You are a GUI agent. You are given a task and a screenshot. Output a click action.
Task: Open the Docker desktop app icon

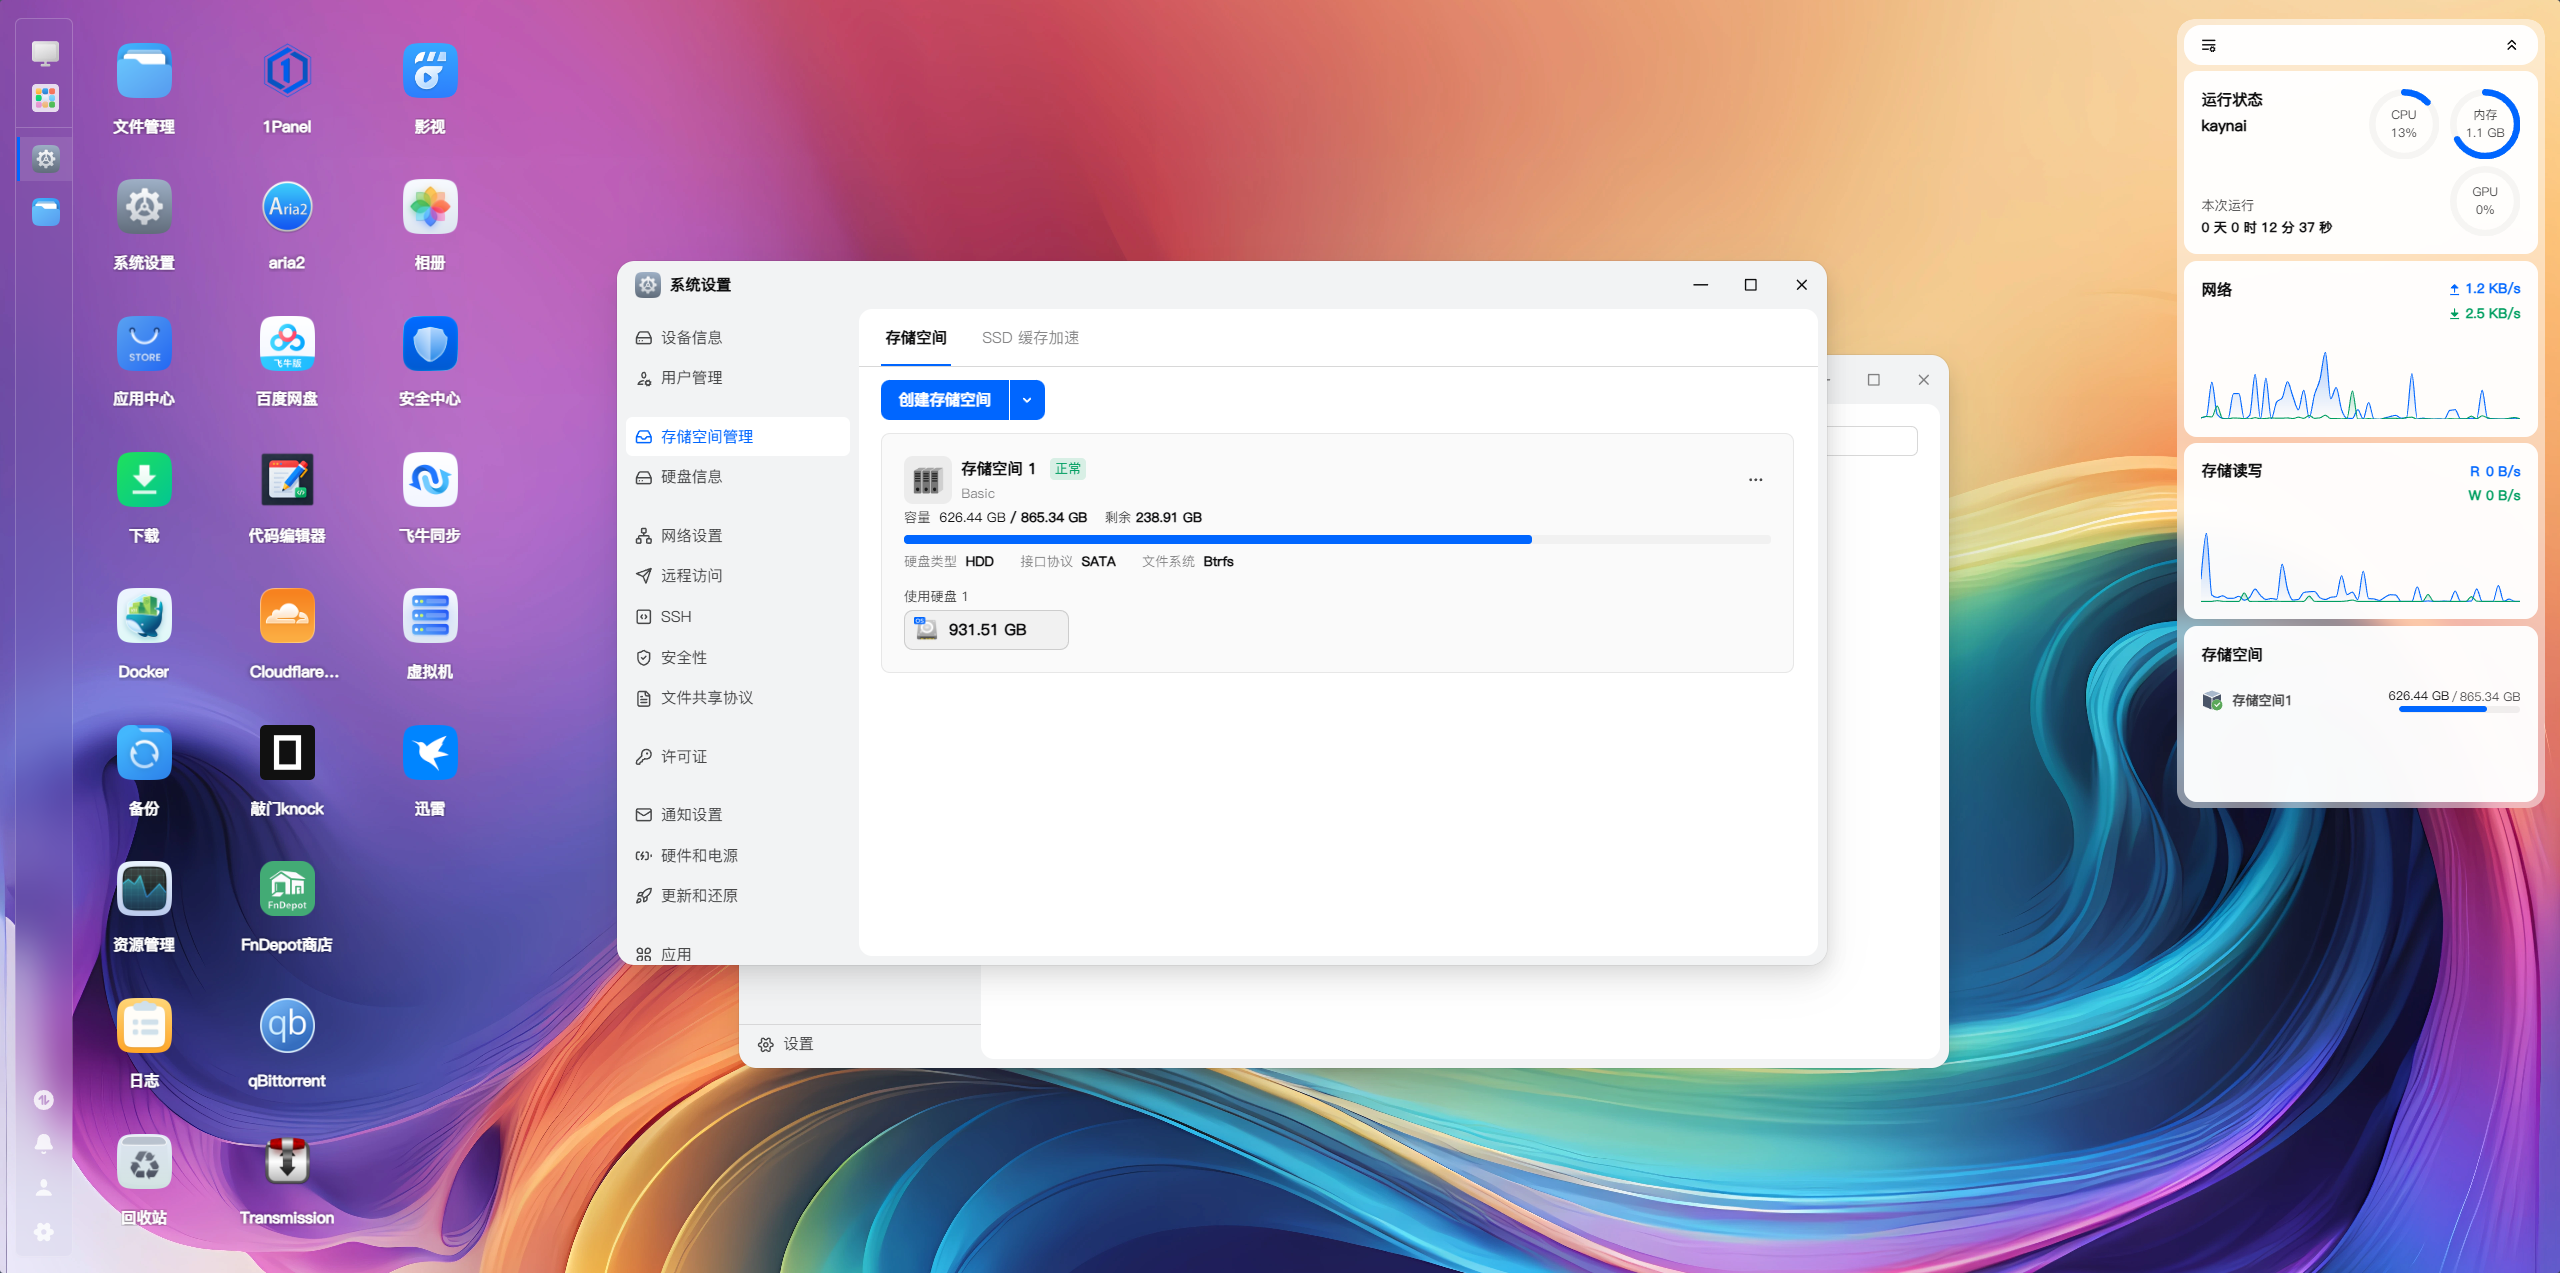(x=144, y=617)
